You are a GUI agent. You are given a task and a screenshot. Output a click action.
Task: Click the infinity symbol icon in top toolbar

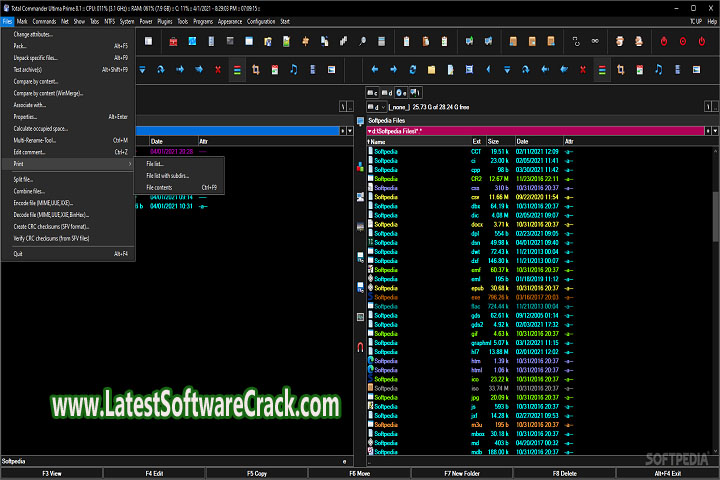click(595, 41)
